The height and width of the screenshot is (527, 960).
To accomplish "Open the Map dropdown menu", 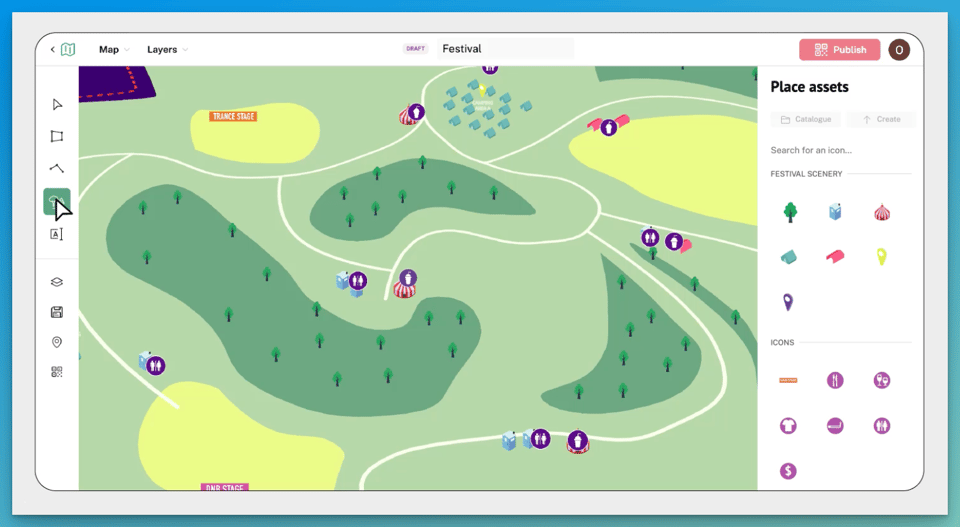I will point(114,50).
